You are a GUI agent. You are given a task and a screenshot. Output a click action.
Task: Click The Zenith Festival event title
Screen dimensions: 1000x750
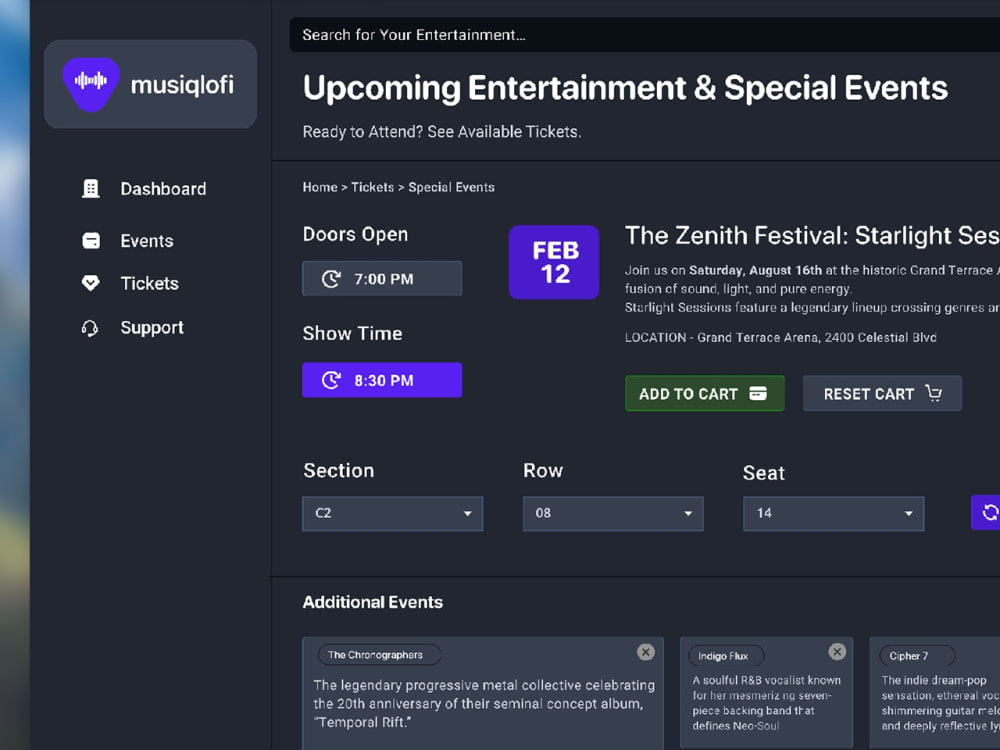[812, 235]
